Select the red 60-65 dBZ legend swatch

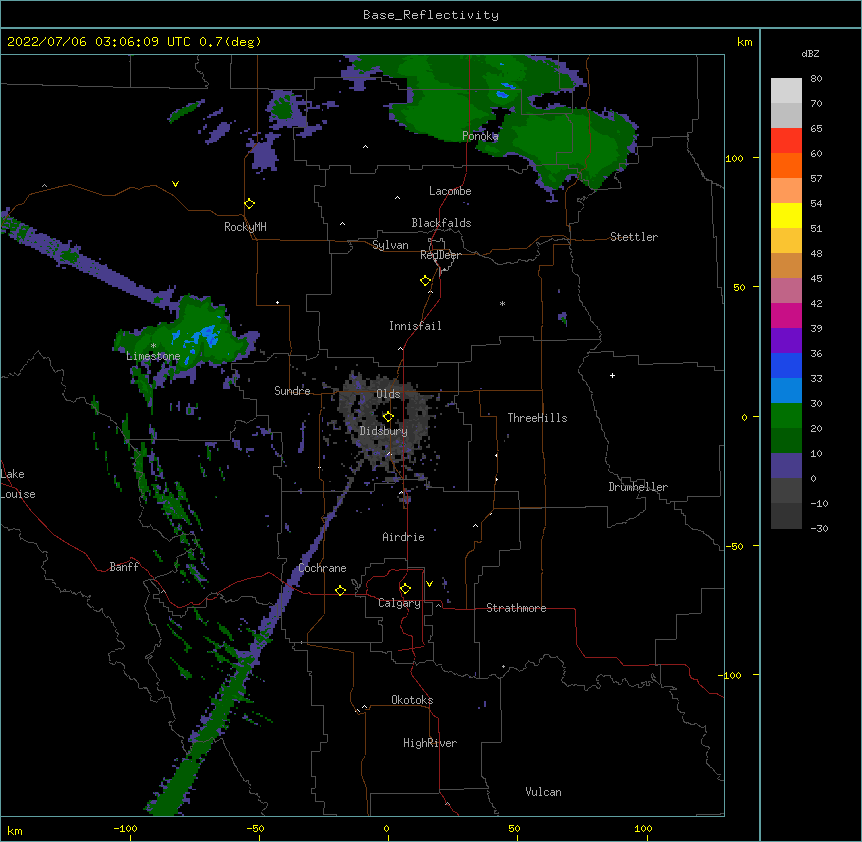[786, 141]
